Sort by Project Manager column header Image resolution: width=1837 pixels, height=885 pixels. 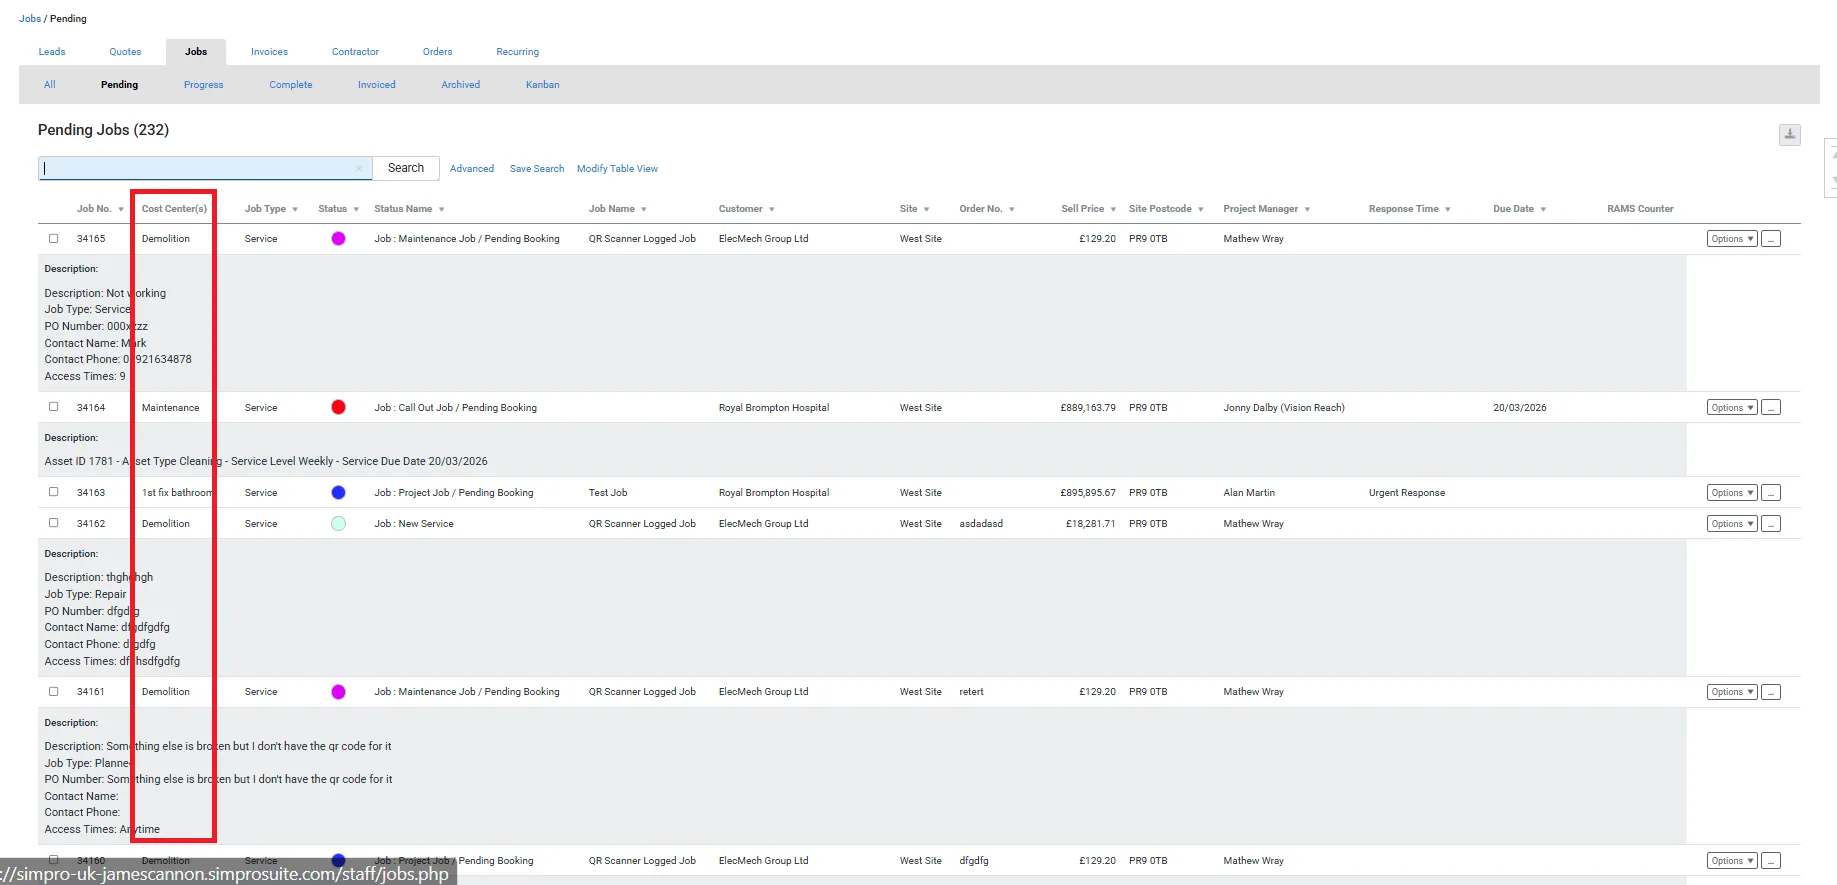(x=1266, y=209)
